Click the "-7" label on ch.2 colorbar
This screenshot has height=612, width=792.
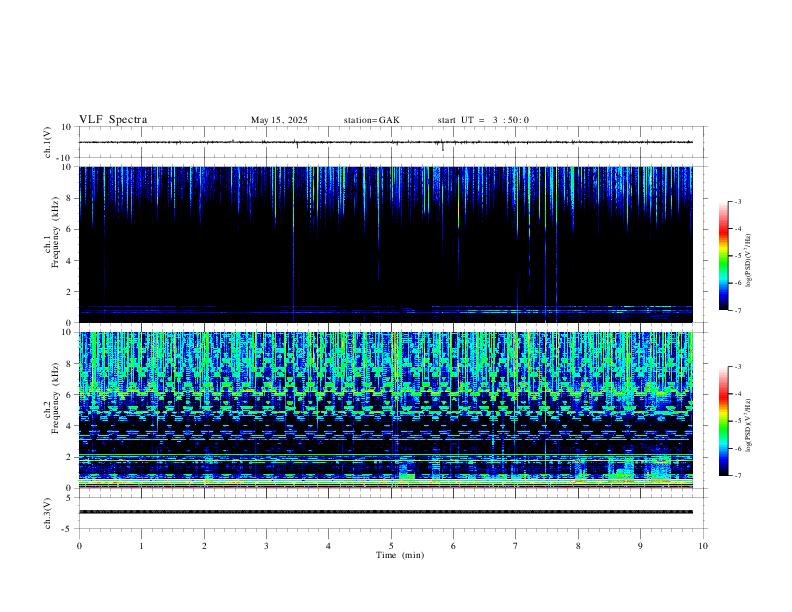[738, 475]
